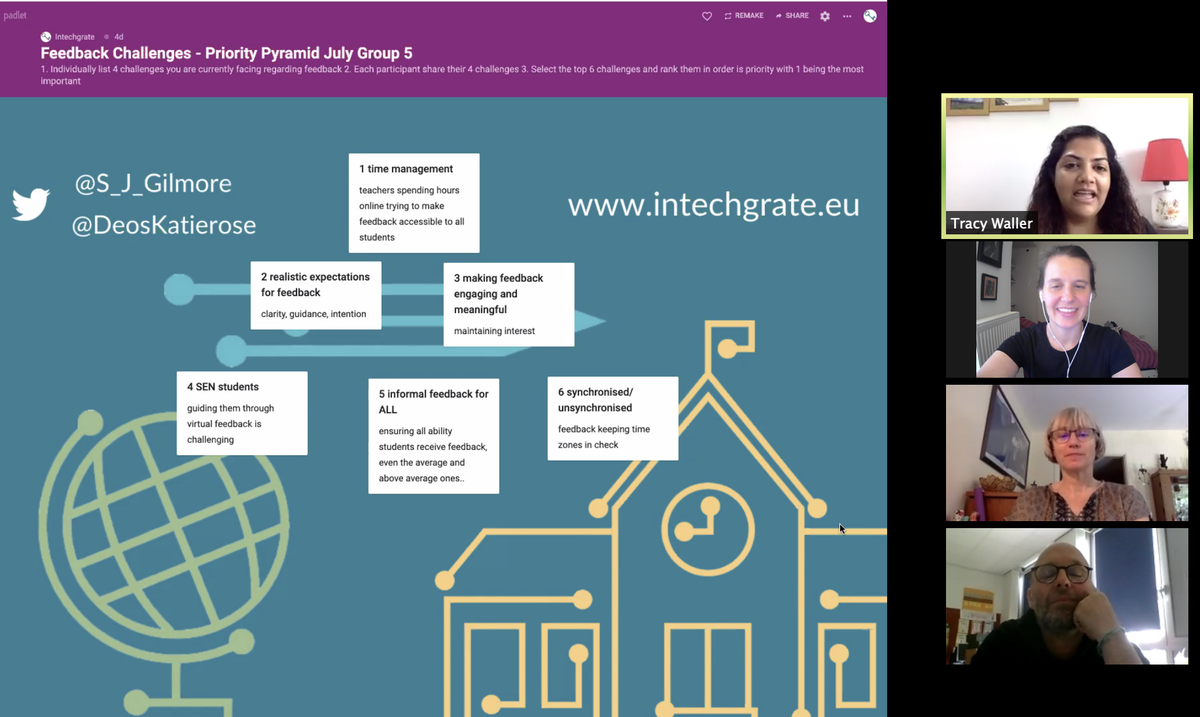The height and width of the screenshot is (717, 1200).
Task: Click the @S_J_Gilmore handle text
Action: click(153, 184)
